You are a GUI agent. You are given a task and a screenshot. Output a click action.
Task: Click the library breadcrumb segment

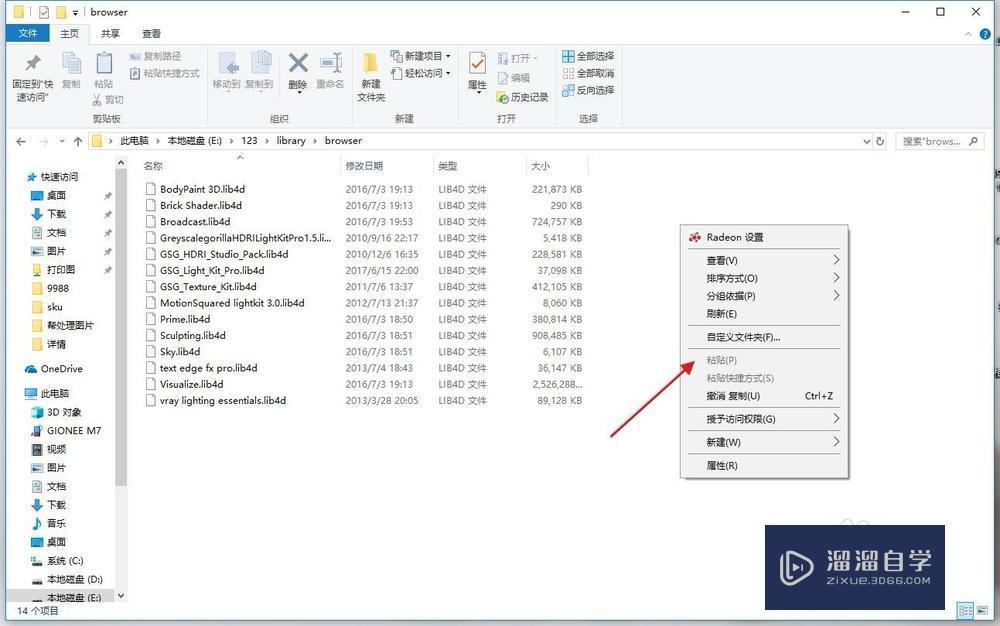click(291, 140)
